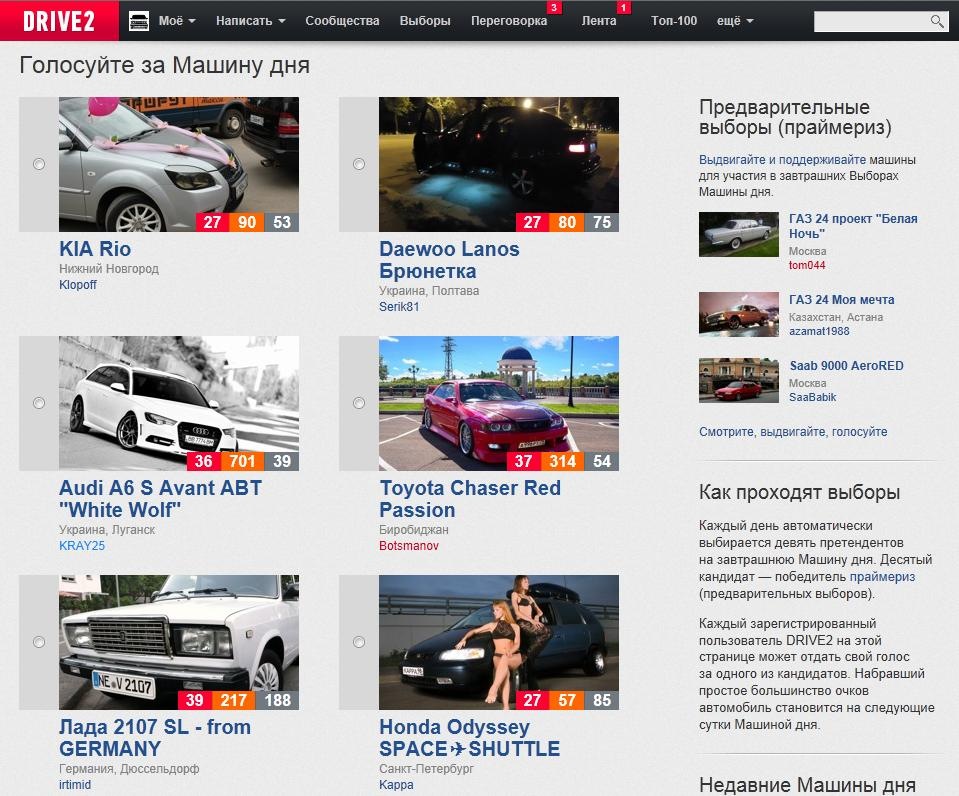Click the search magnifier icon
The width and height of the screenshot is (959, 796).
[x=937, y=19]
